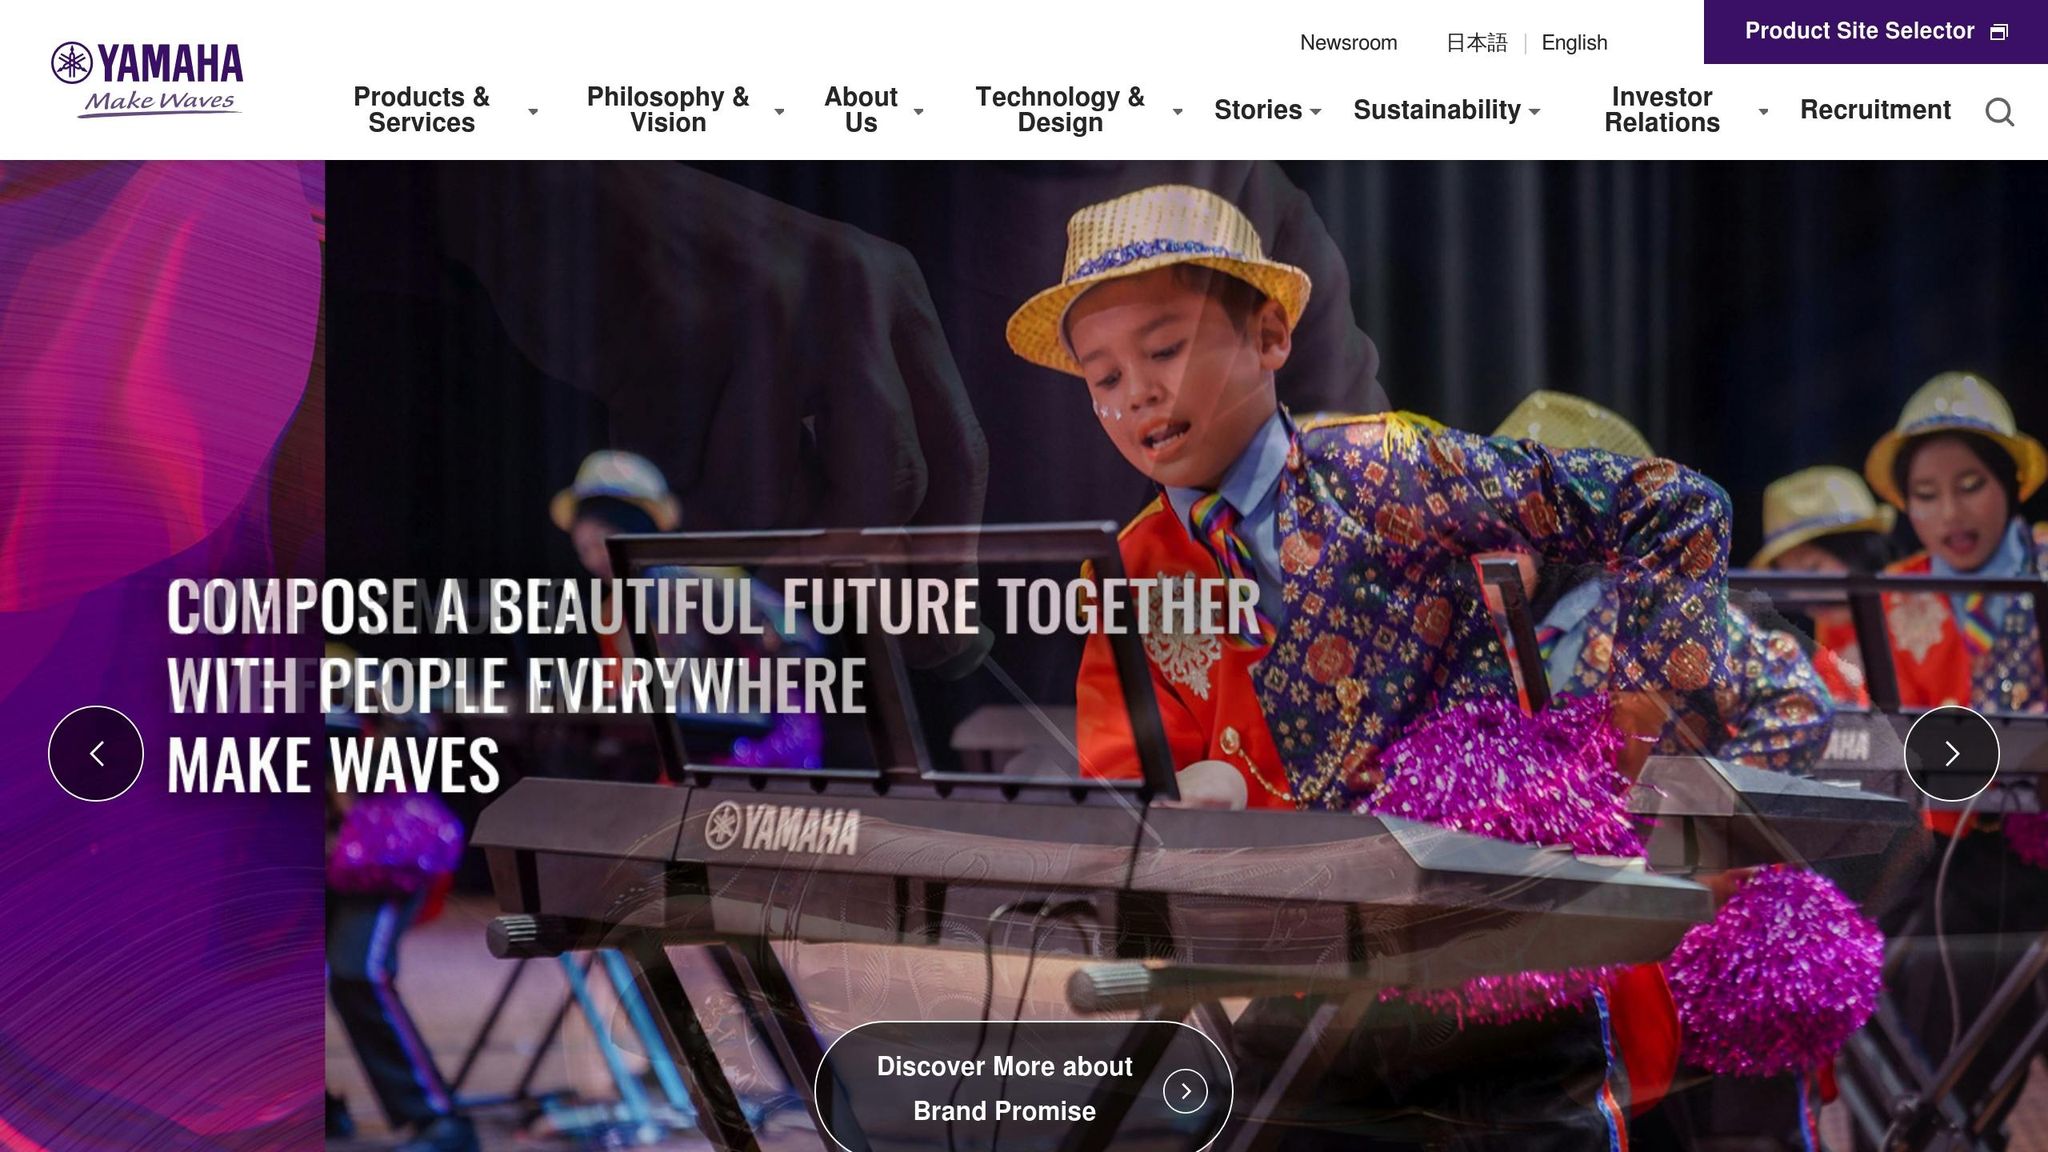Select the Recruitment menu item

click(1875, 110)
